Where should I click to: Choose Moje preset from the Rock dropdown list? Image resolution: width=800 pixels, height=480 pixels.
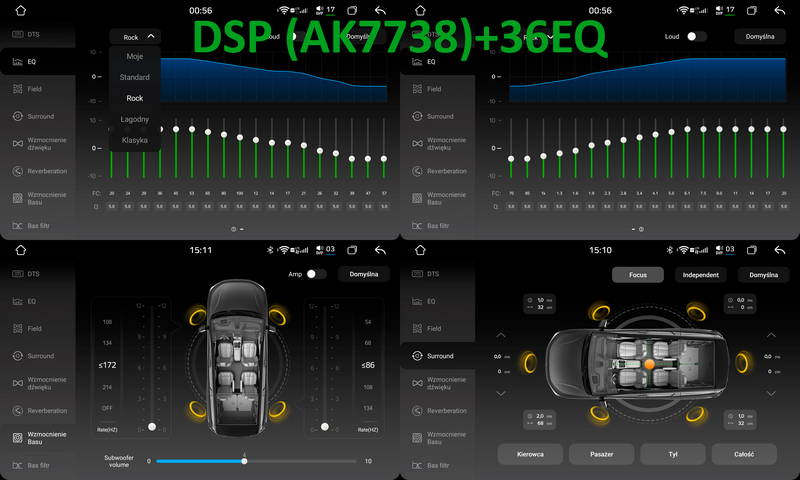(135, 57)
